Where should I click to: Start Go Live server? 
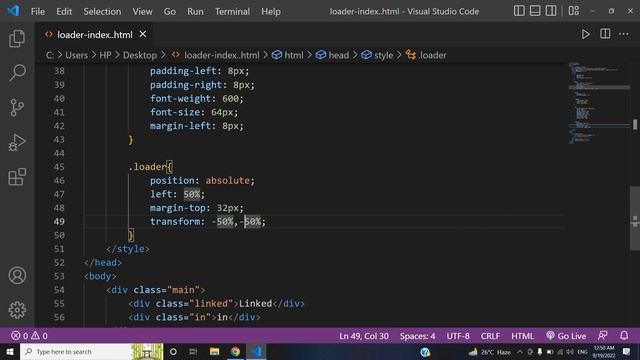[x=566, y=336]
